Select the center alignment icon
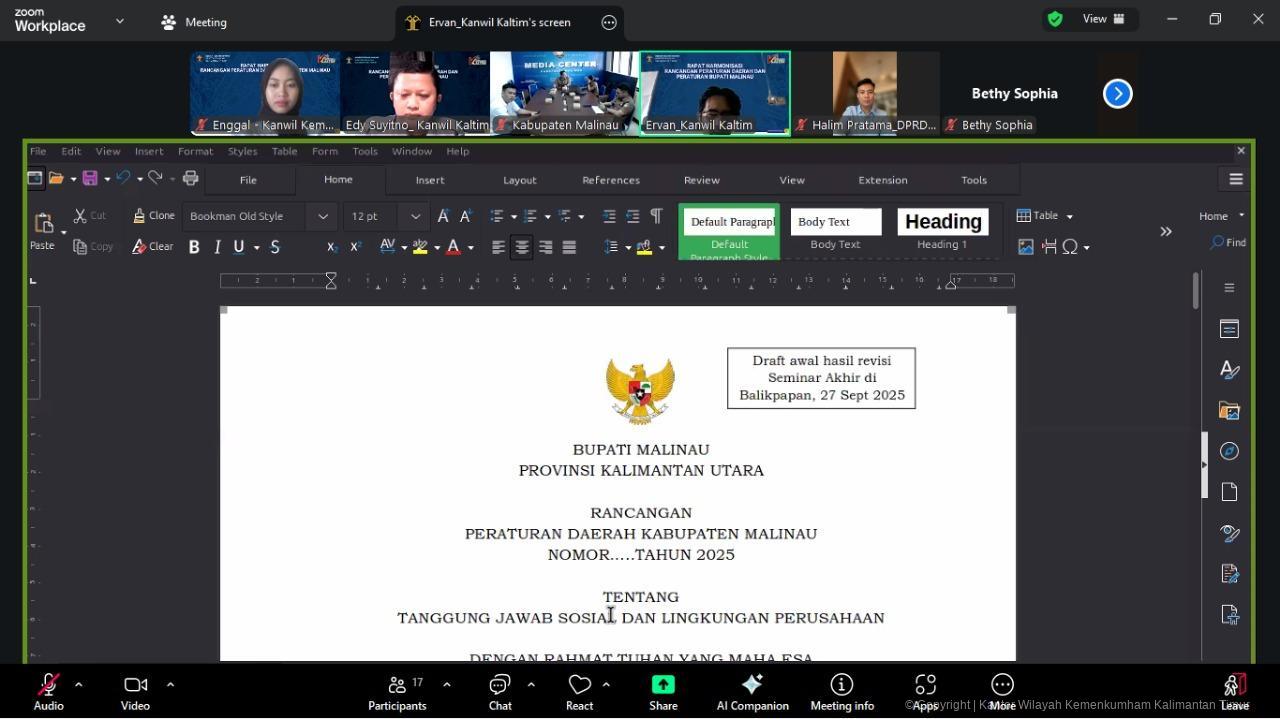 click(522, 247)
